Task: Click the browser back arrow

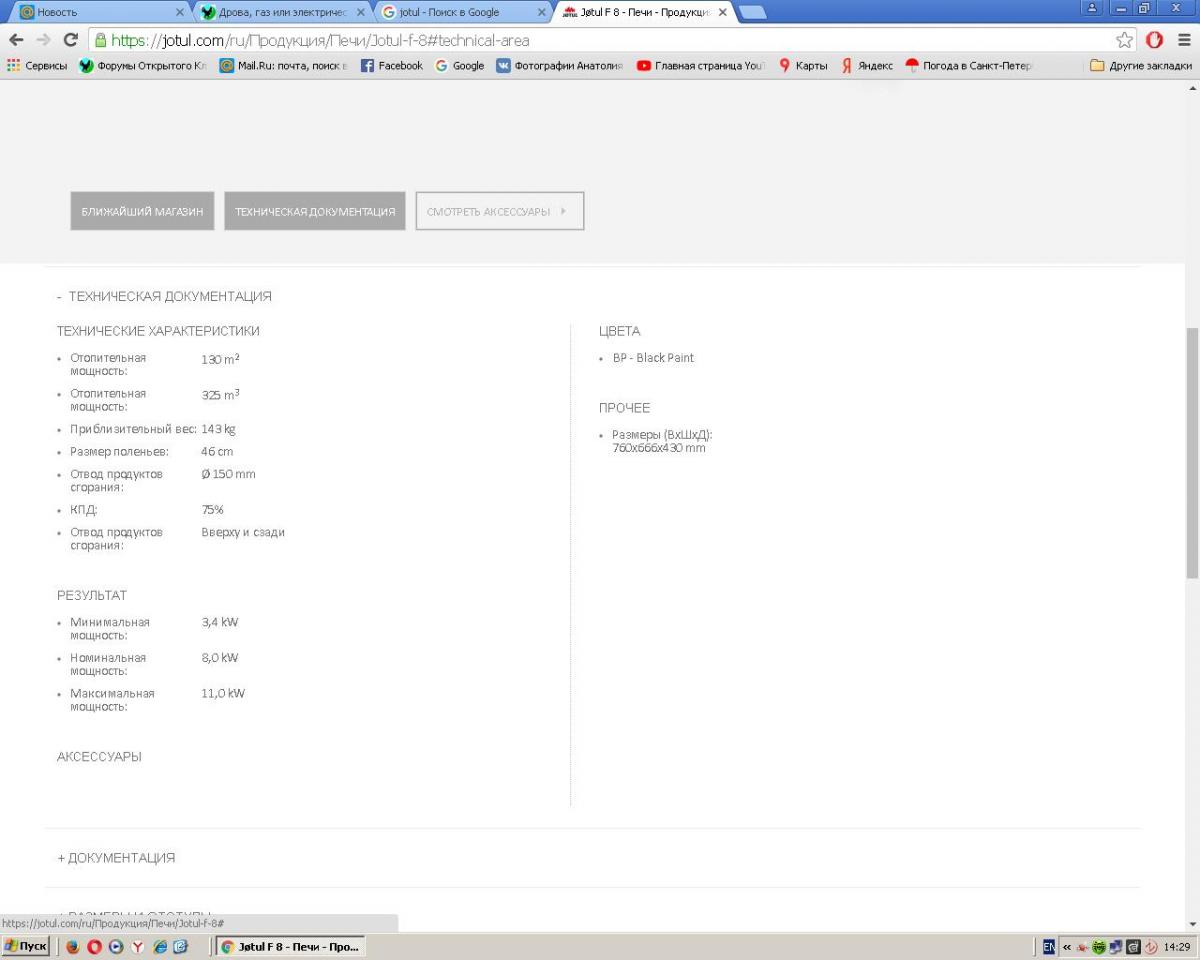Action: click(x=16, y=41)
